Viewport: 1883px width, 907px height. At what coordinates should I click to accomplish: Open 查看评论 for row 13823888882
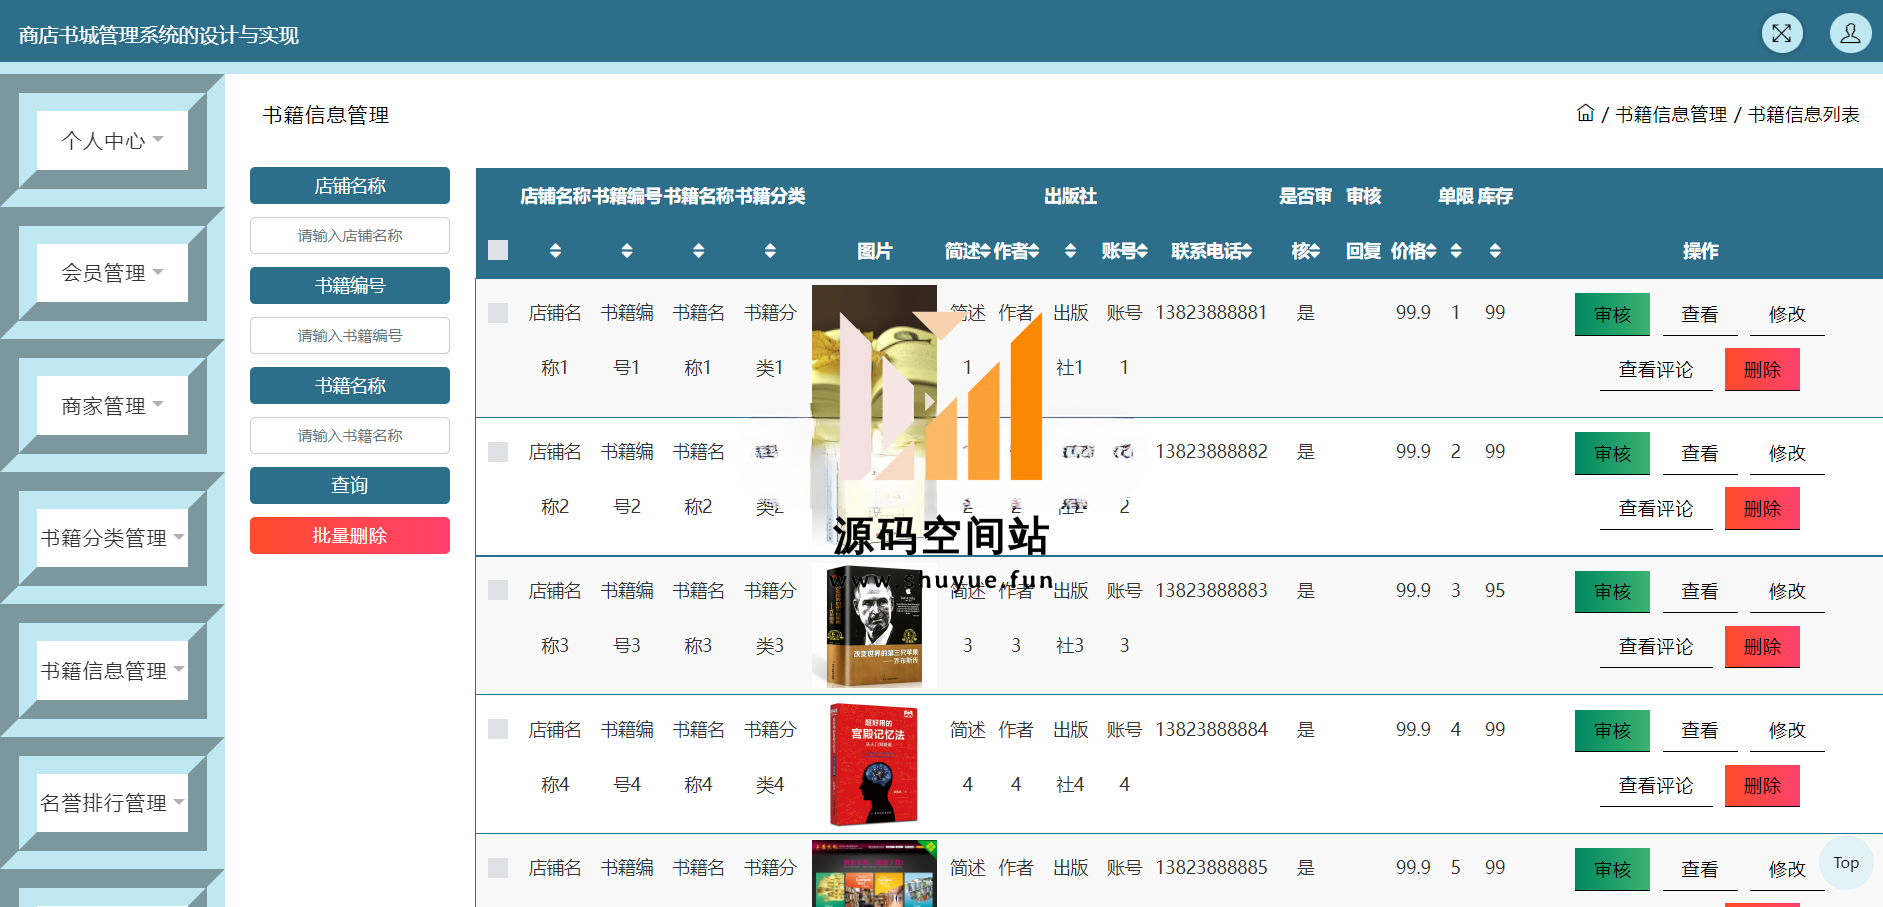(1656, 508)
